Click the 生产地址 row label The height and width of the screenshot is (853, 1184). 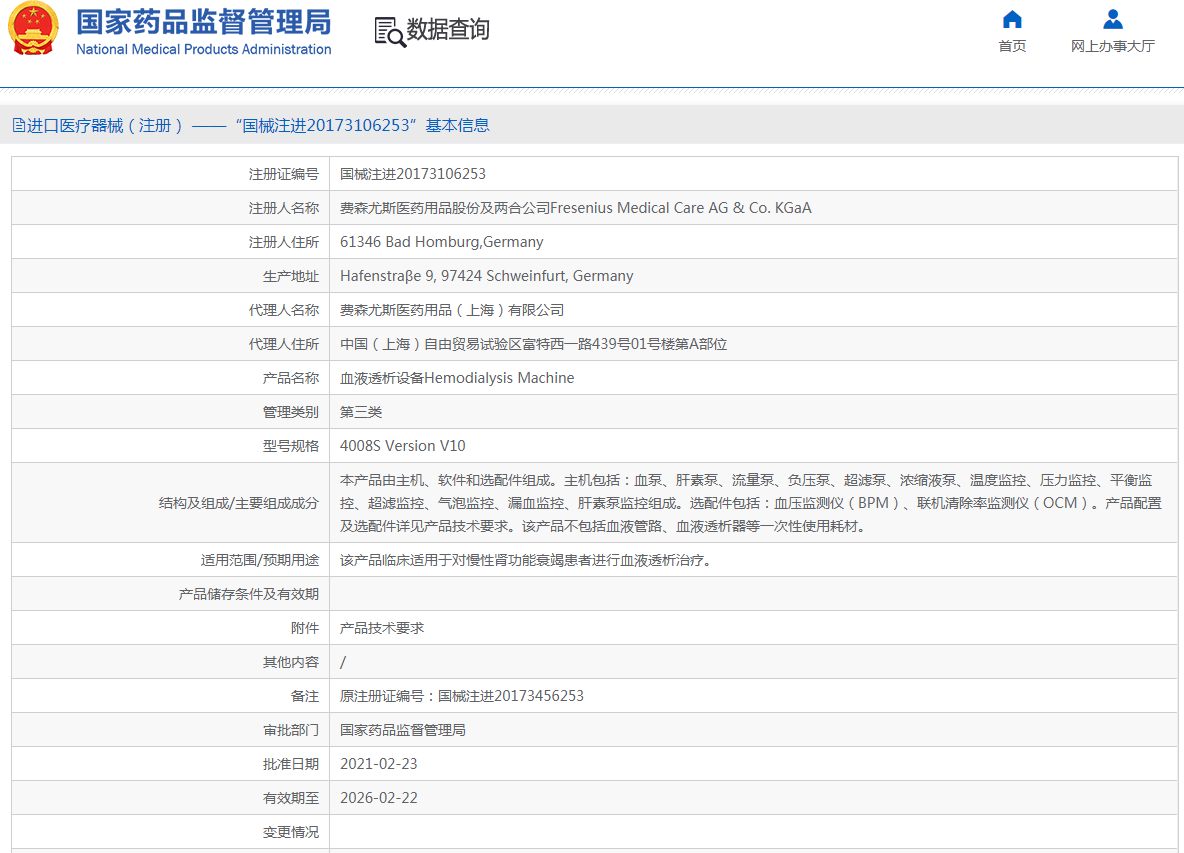click(x=291, y=276)
